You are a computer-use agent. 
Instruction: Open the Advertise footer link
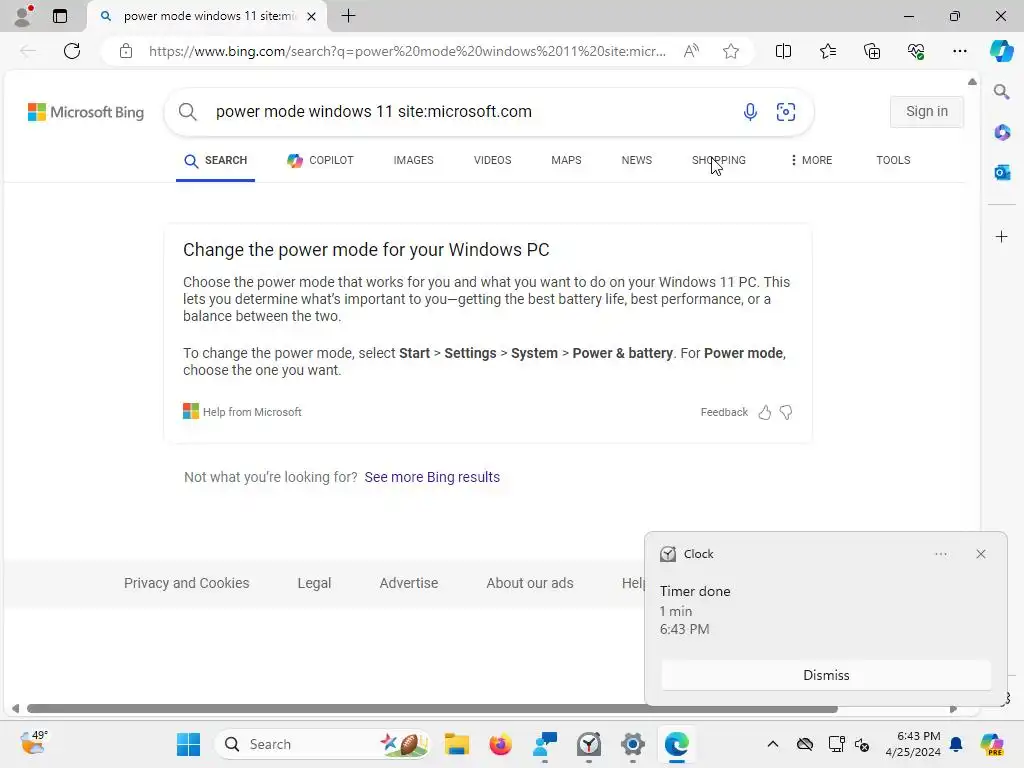coord(409,583)
